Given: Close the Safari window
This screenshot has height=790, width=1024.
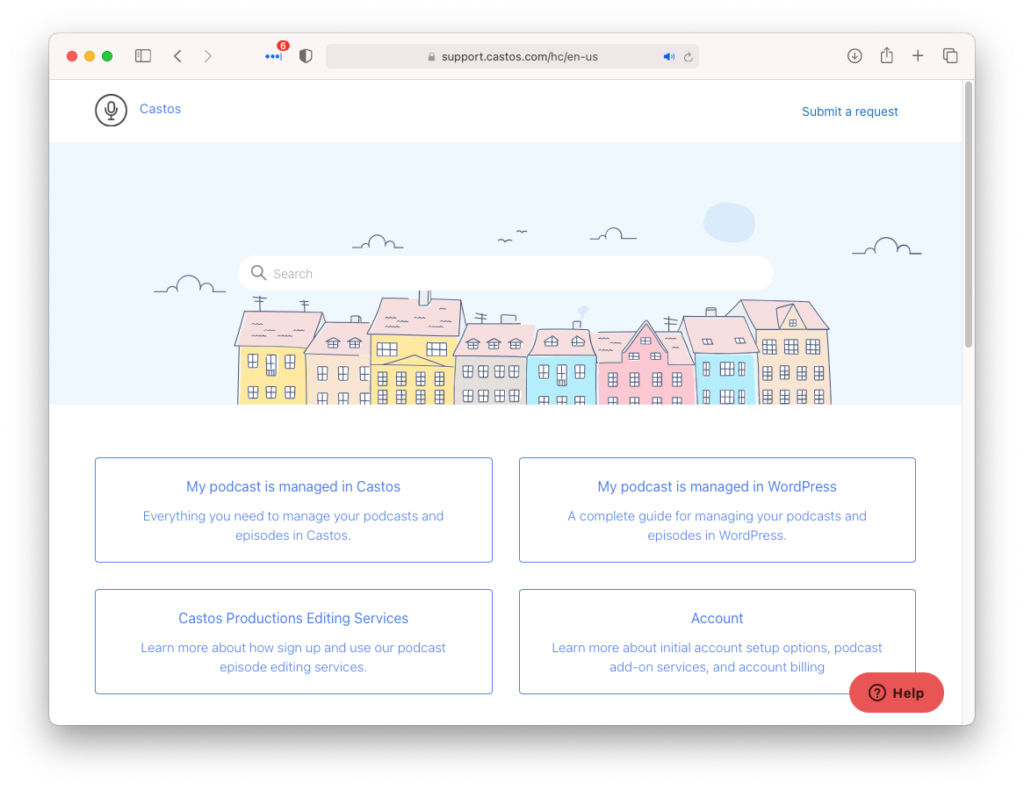Looking at the screenshot, I should click(x=72, y=56).
